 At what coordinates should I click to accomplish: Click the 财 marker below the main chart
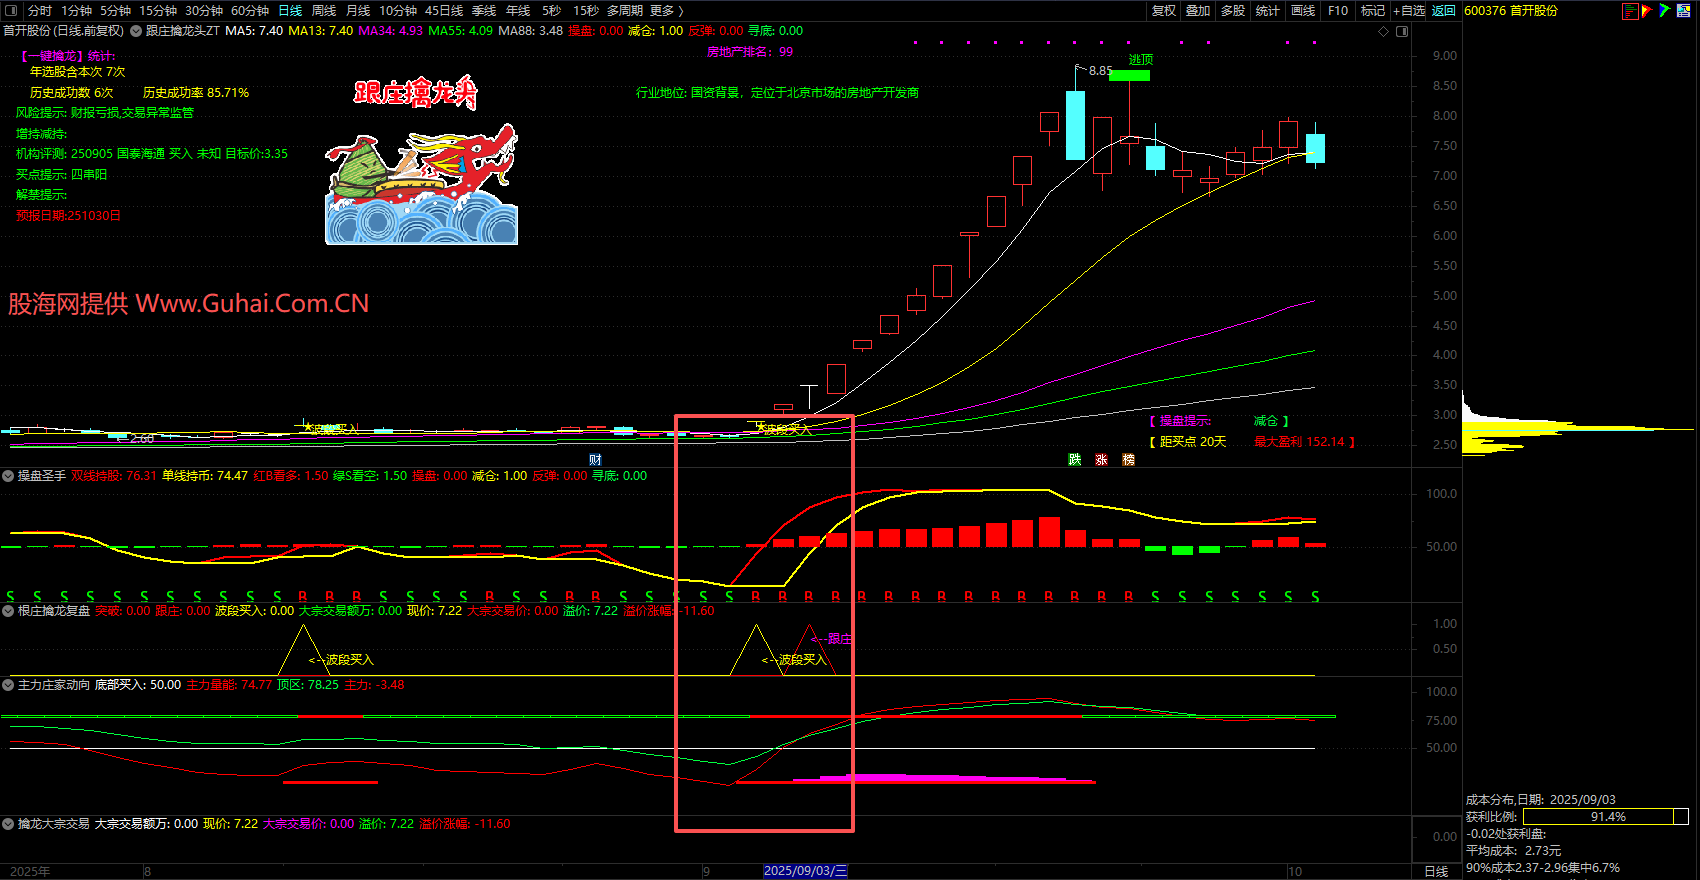(x=595, y=460)
